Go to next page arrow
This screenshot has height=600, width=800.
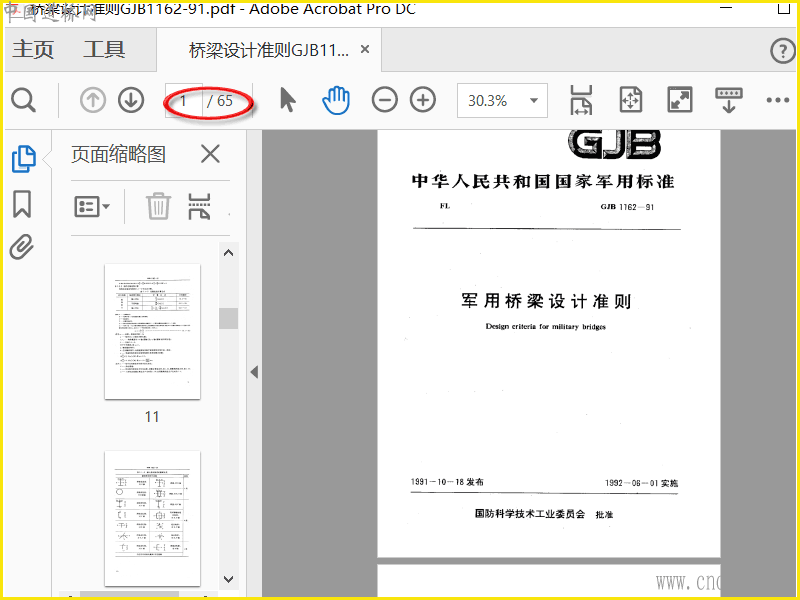(x=131, y=100)
